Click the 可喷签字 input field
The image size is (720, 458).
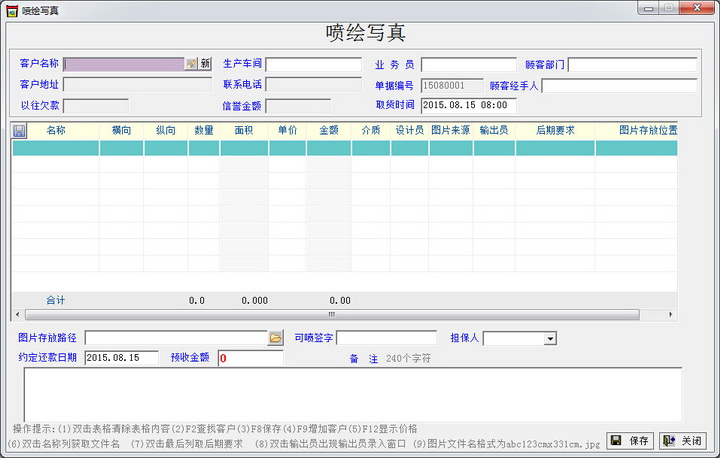pos(387,338)
